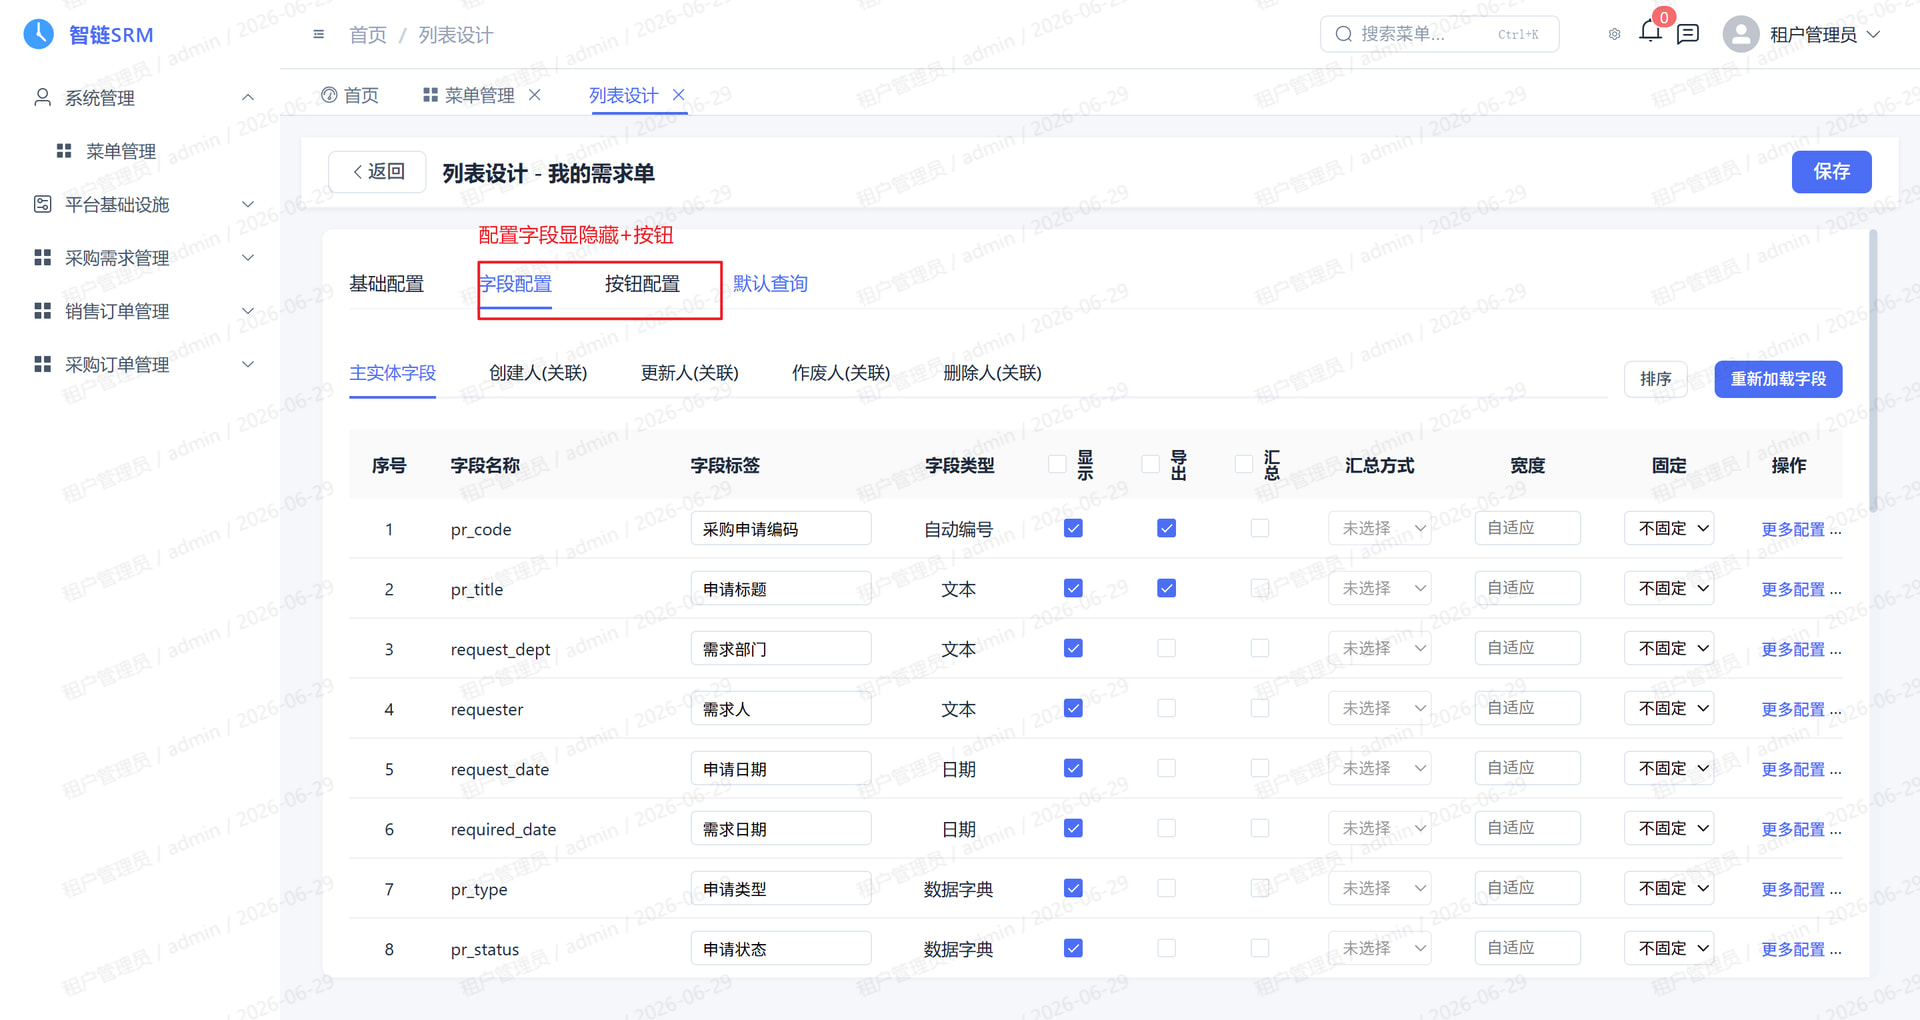Open the messages chat icon
The image size is (1920, 1020).
coord(1688,35)
